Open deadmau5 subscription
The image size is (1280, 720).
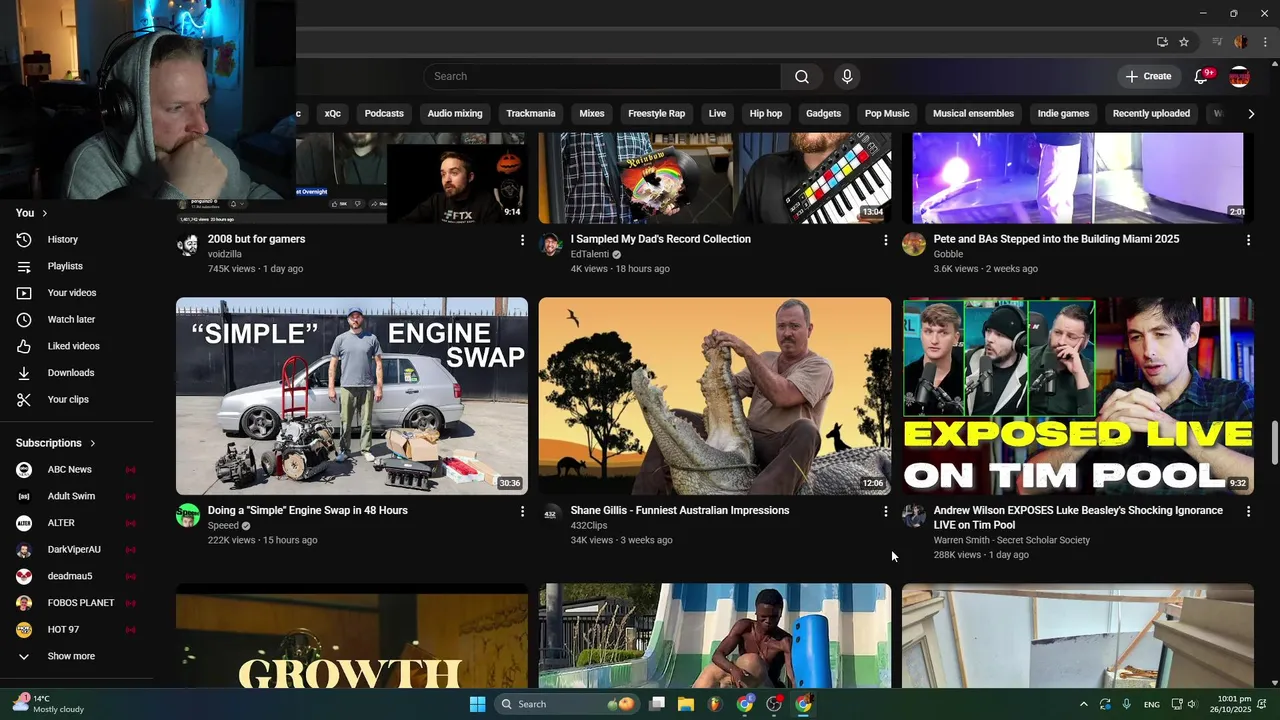(x=77, y=576)
